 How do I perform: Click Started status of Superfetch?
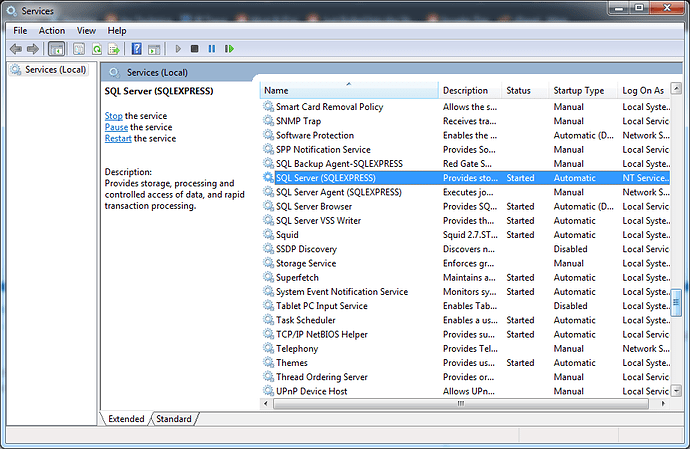pyautogui.click(x=520, y=277)
